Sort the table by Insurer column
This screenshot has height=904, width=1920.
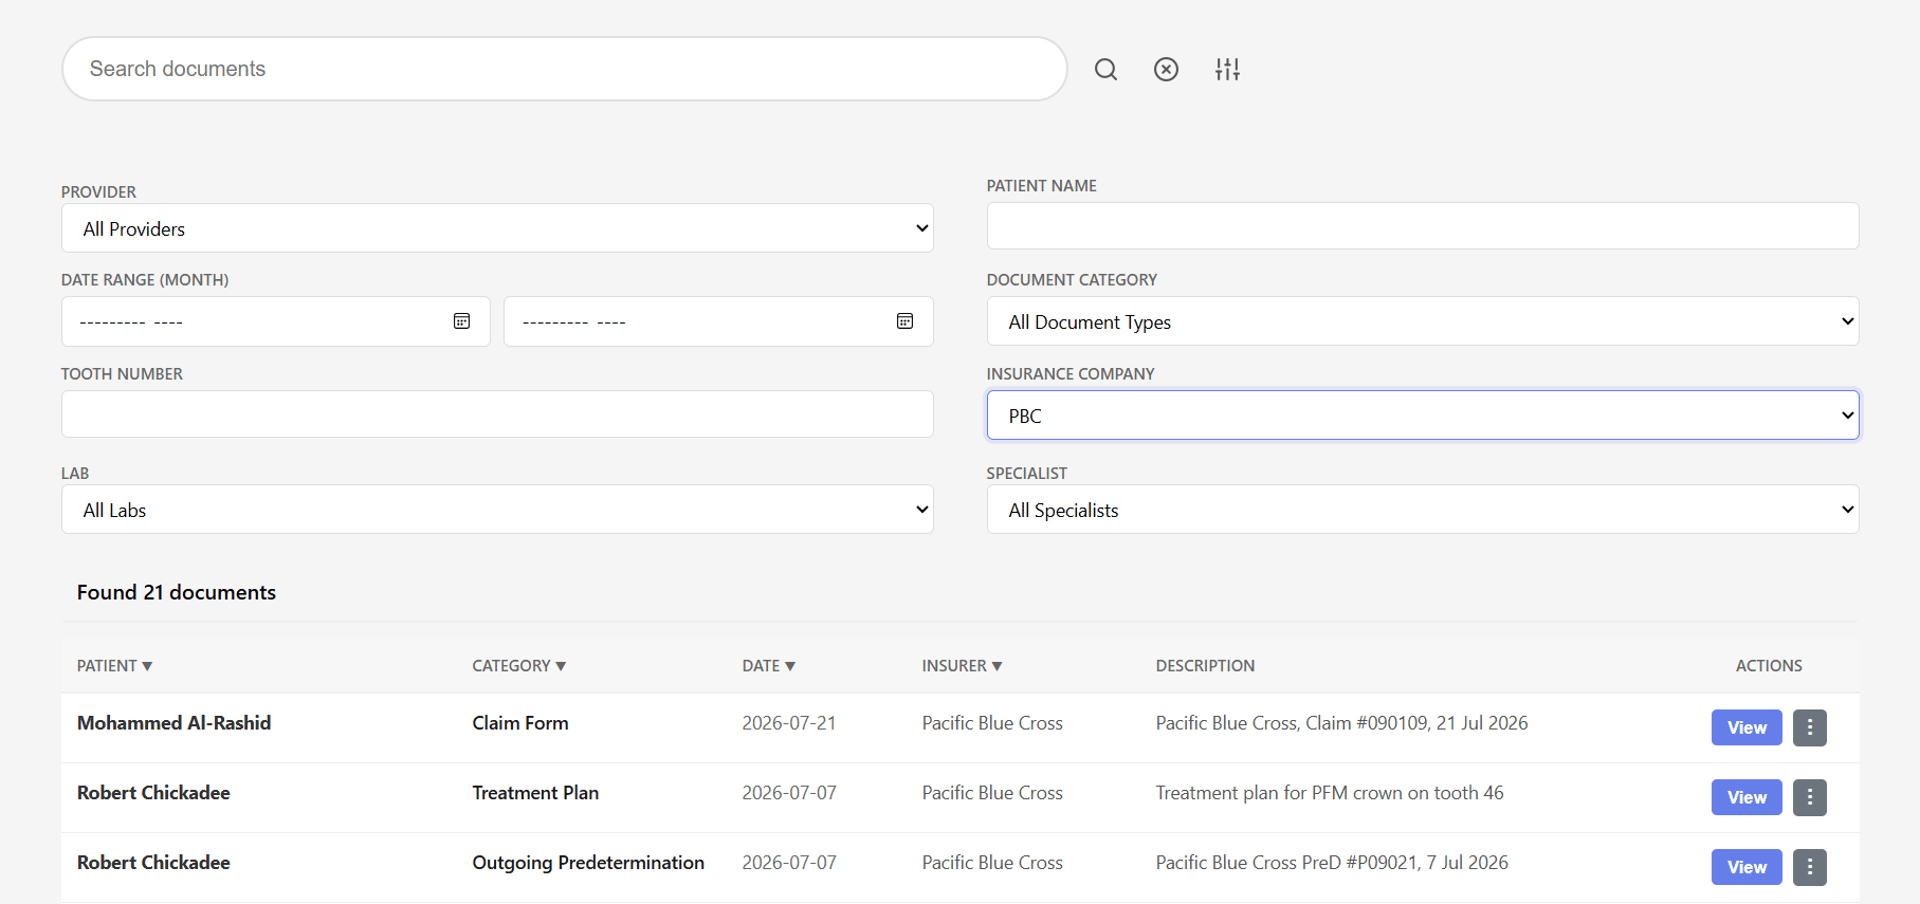click(x=962, y=666)
